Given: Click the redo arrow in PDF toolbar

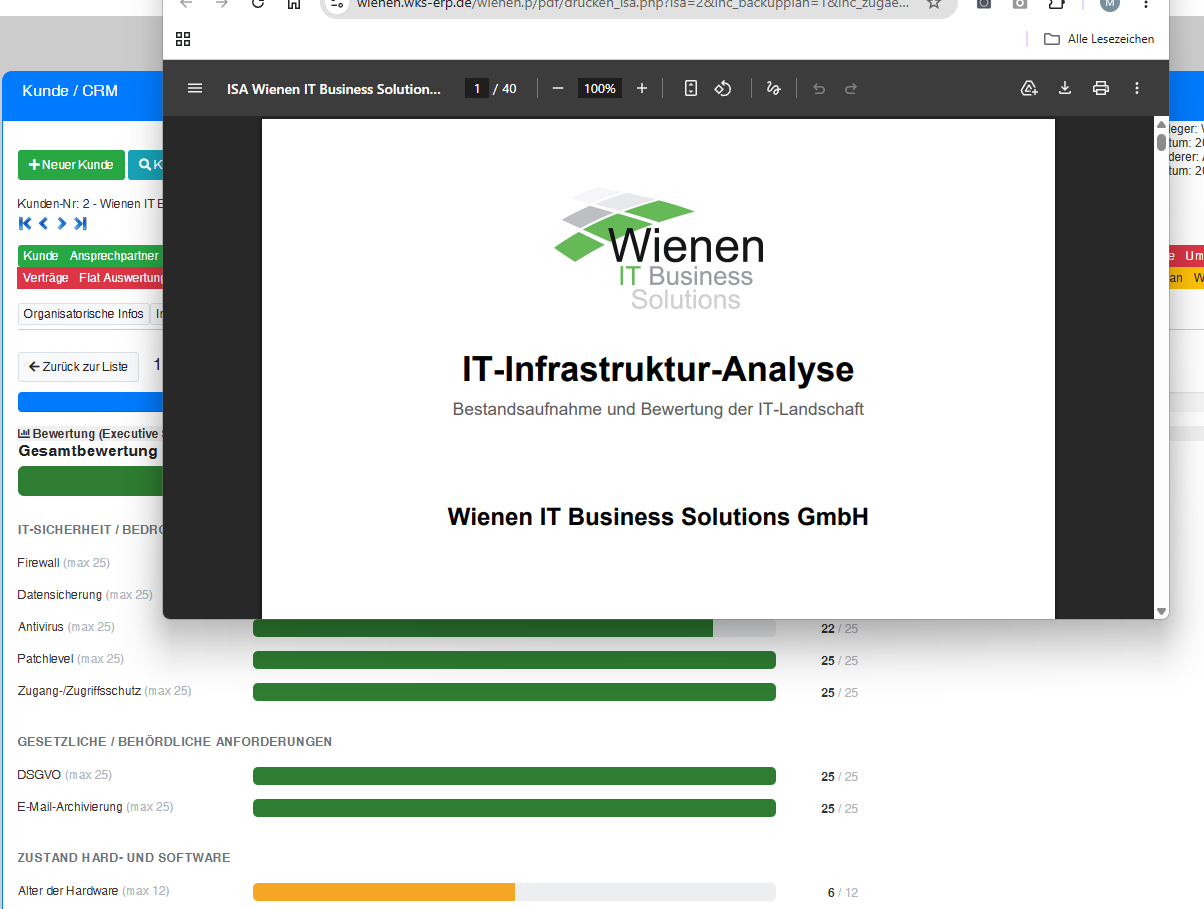Looking at the screenshot, I should tap(851, 88).
